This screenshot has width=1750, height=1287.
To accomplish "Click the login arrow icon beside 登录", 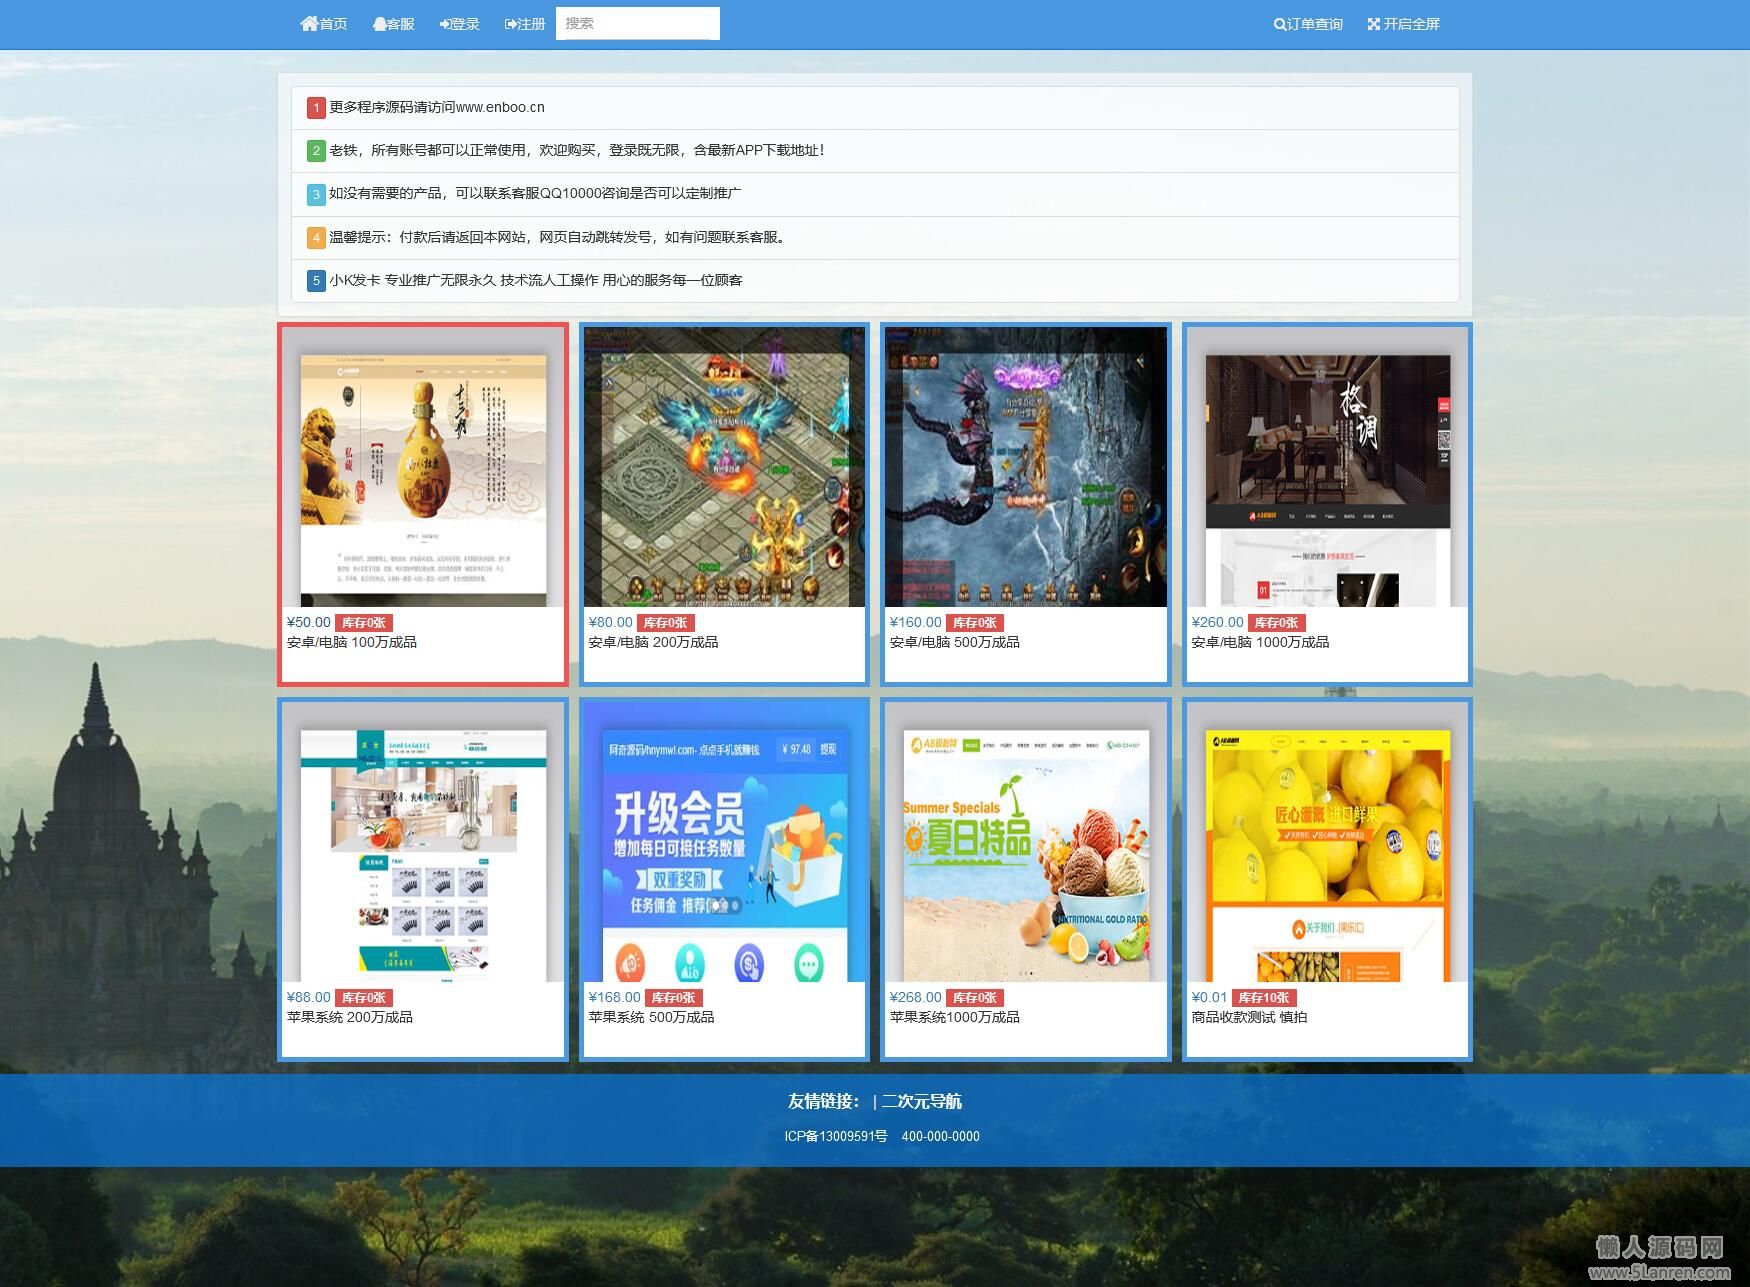I will click(x=445, y=24).
